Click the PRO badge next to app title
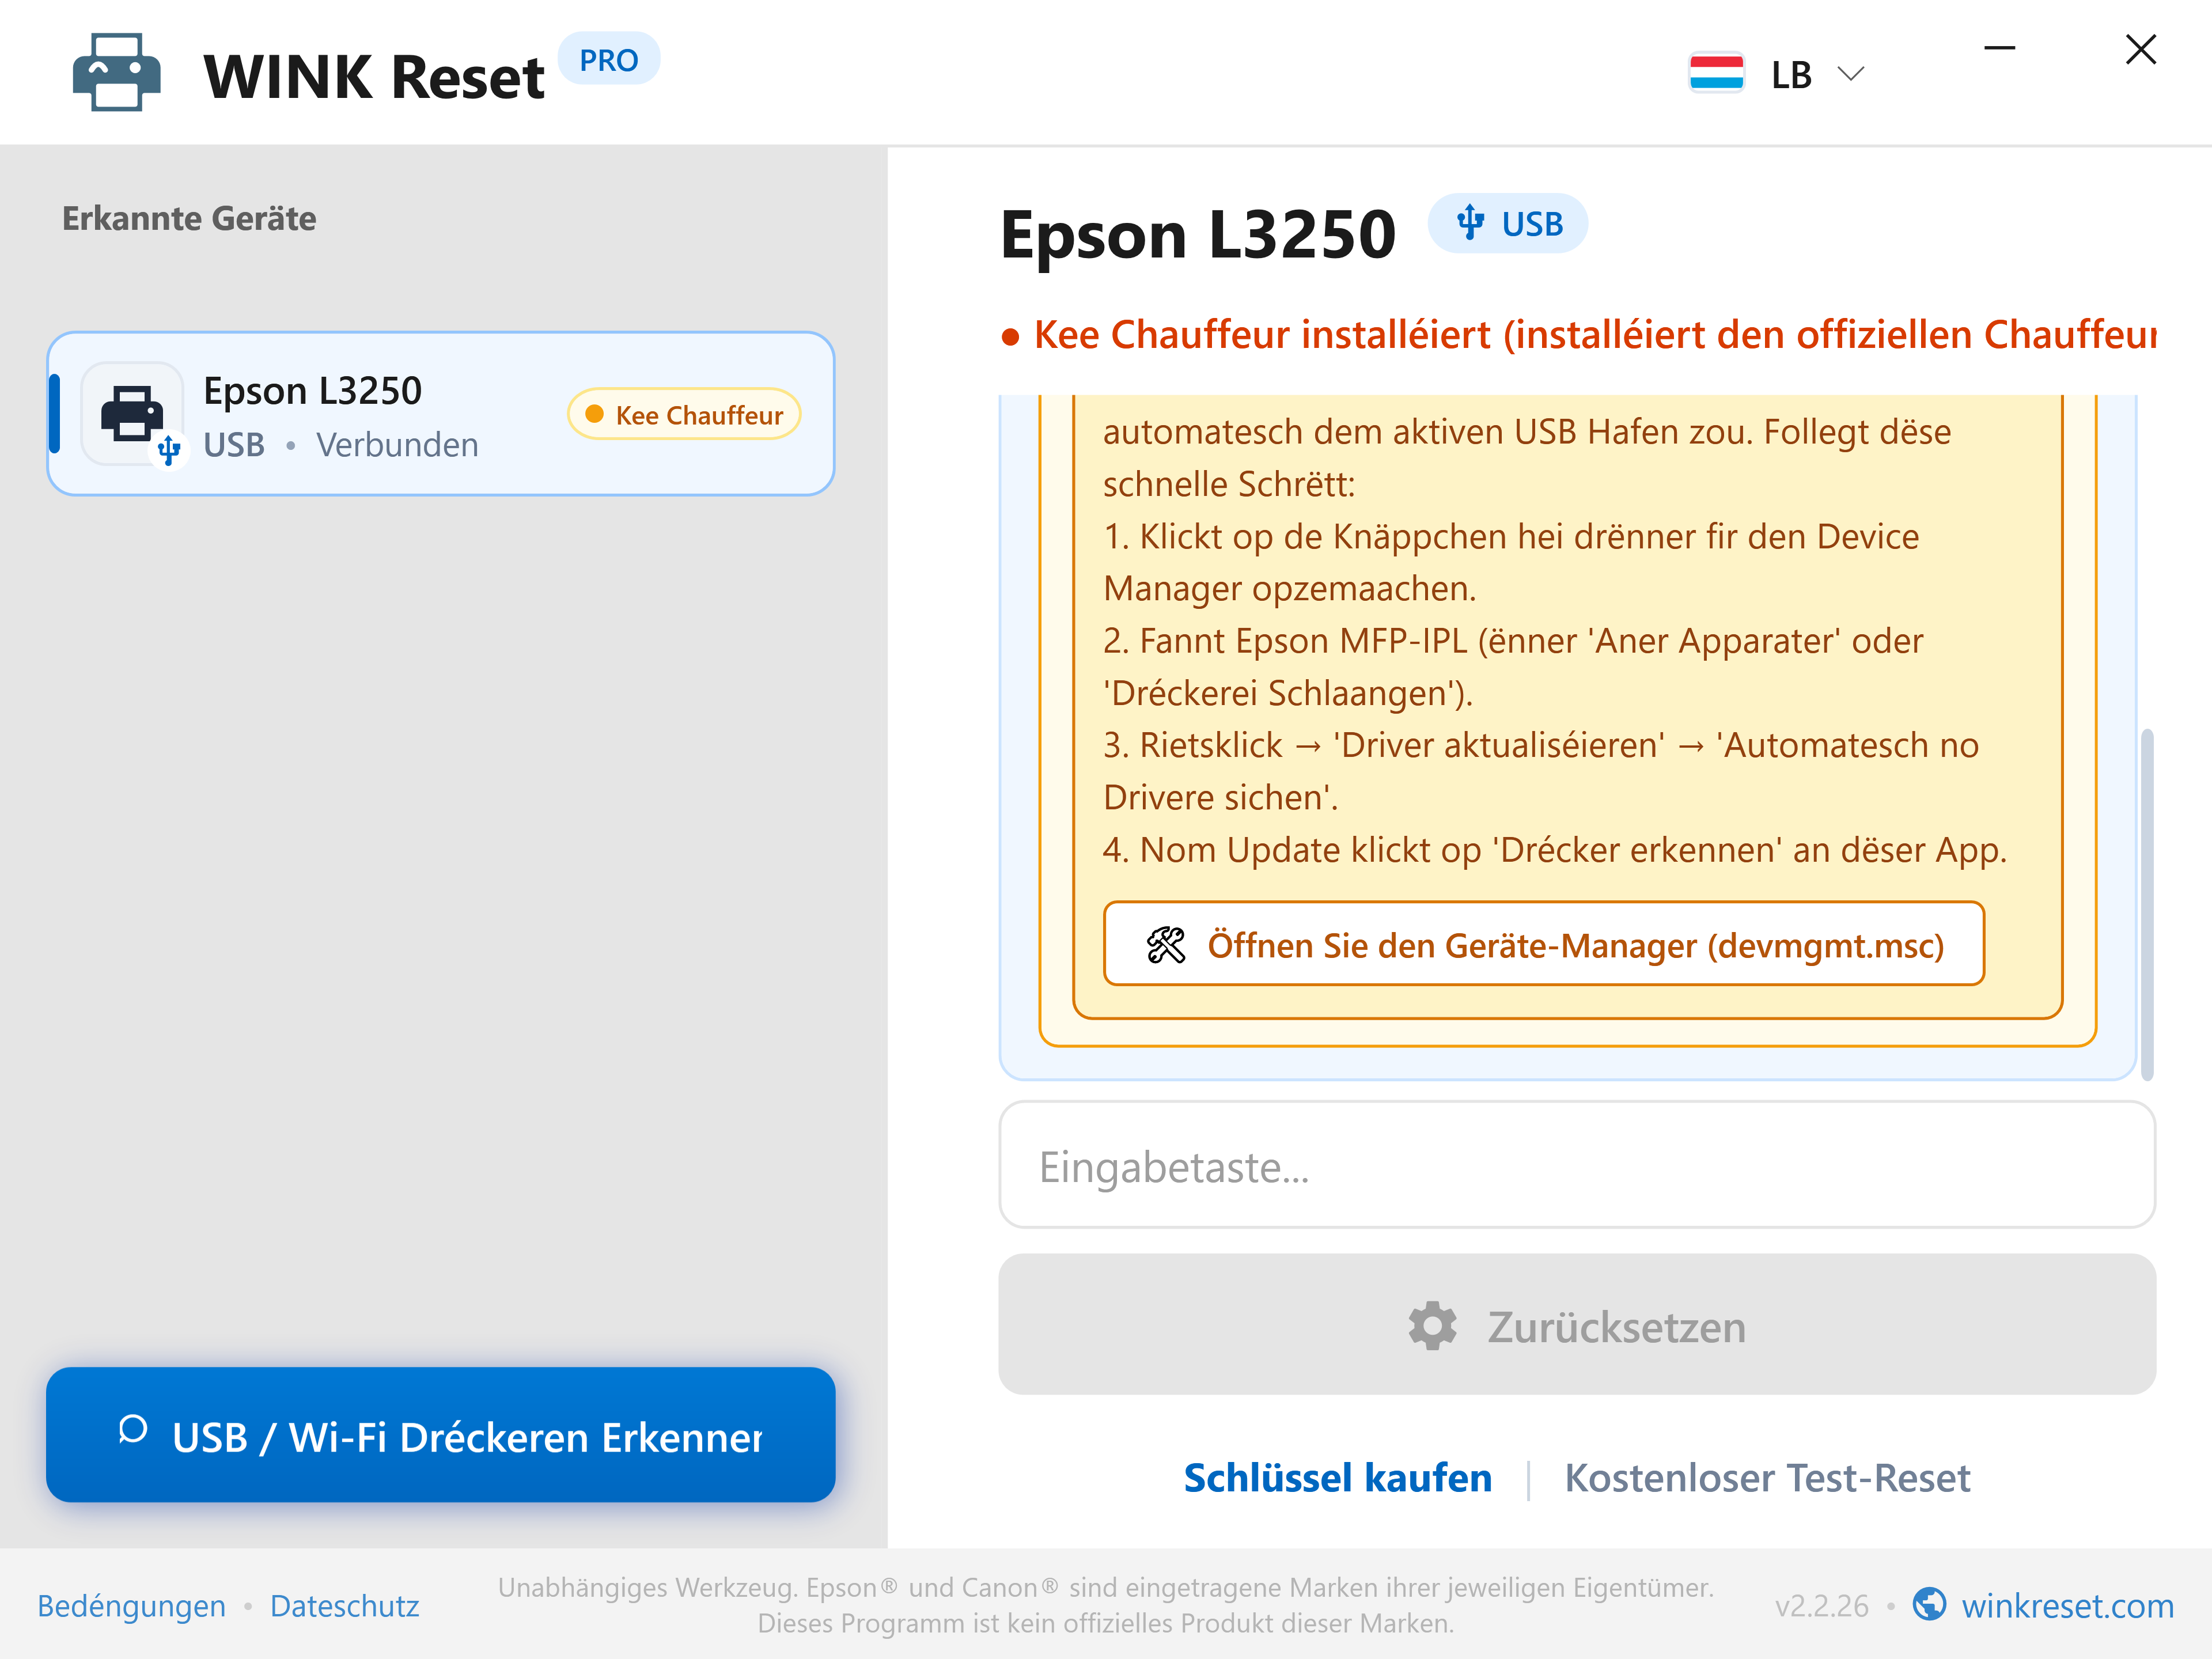 point(608,60)
